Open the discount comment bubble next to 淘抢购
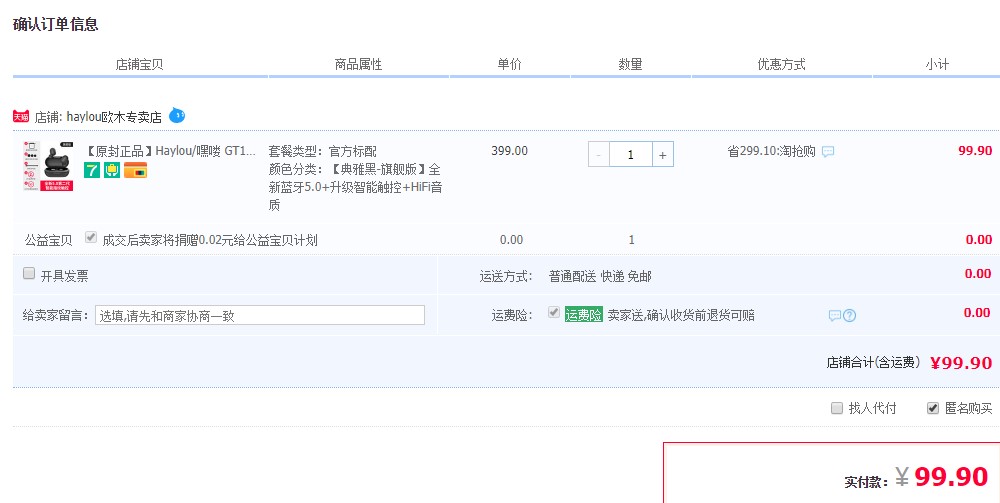 [x=828, y=152]
